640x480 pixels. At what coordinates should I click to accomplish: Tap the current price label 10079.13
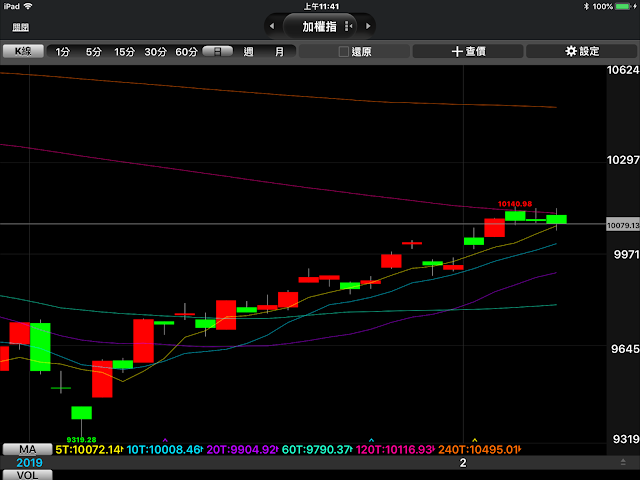(x=623, y=225)
